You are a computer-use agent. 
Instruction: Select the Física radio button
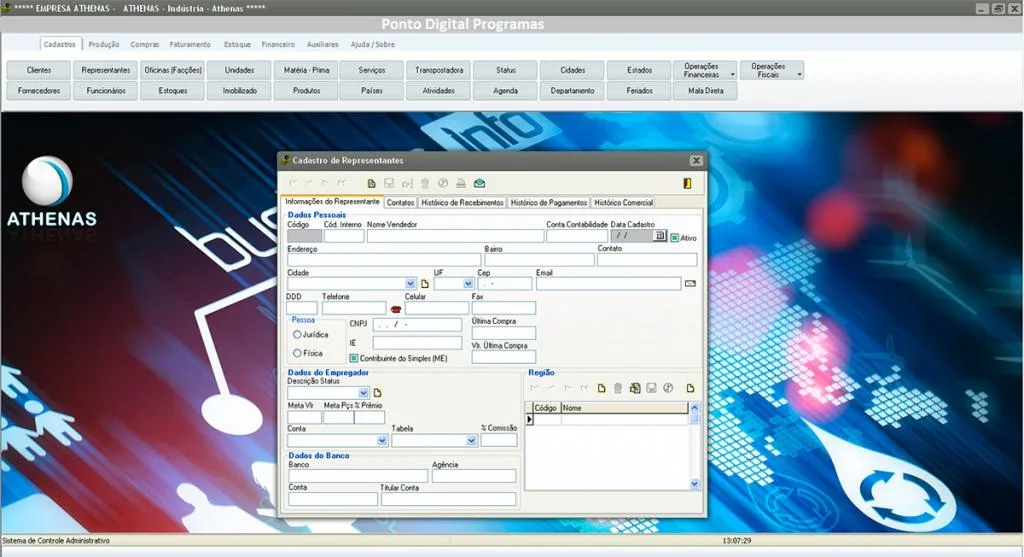click(x=297, y=353)
